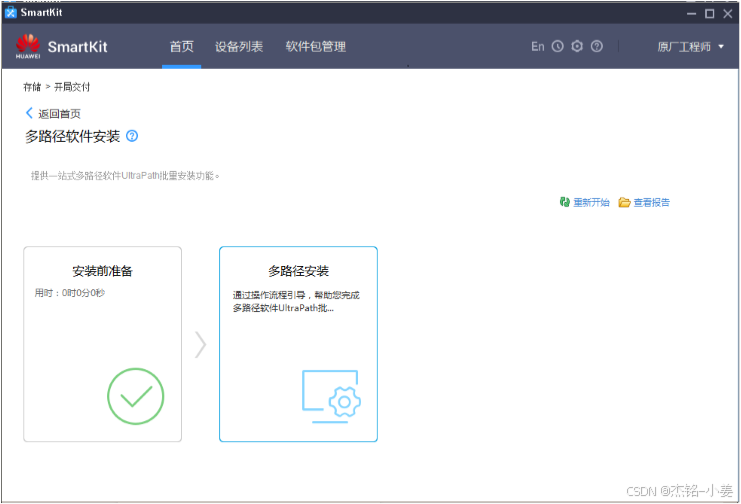Switch language with the En button
Screen dimensions: 741x504
(x=538, y=46)
